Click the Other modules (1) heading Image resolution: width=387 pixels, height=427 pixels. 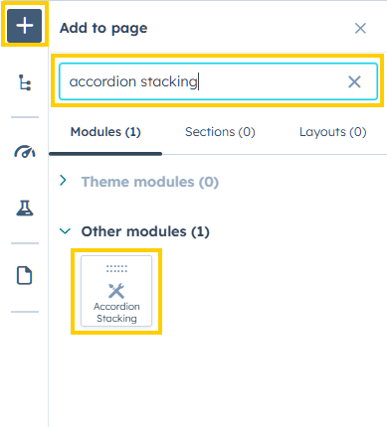145,231
